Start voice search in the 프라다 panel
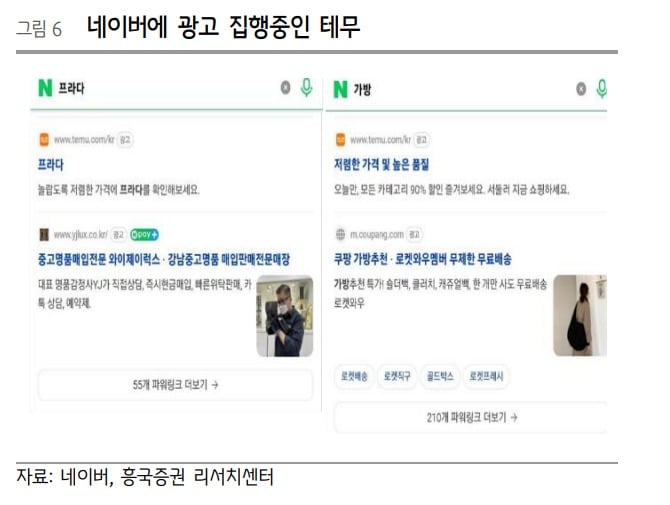 point(306,88)
